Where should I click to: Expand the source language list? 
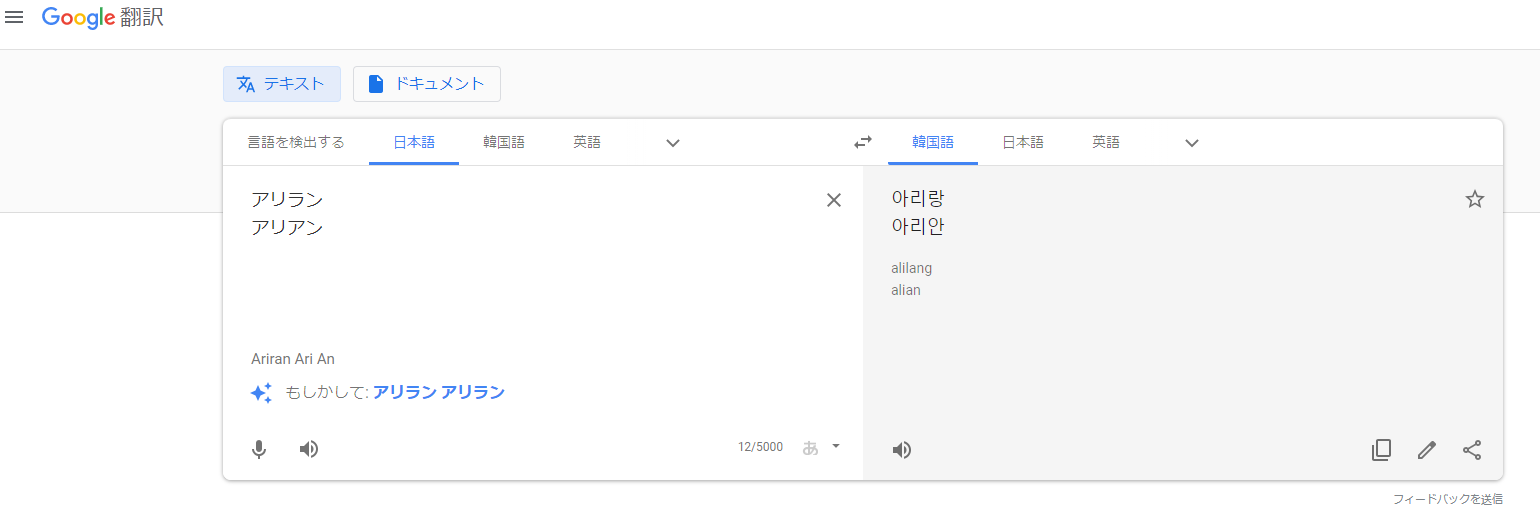673,142
